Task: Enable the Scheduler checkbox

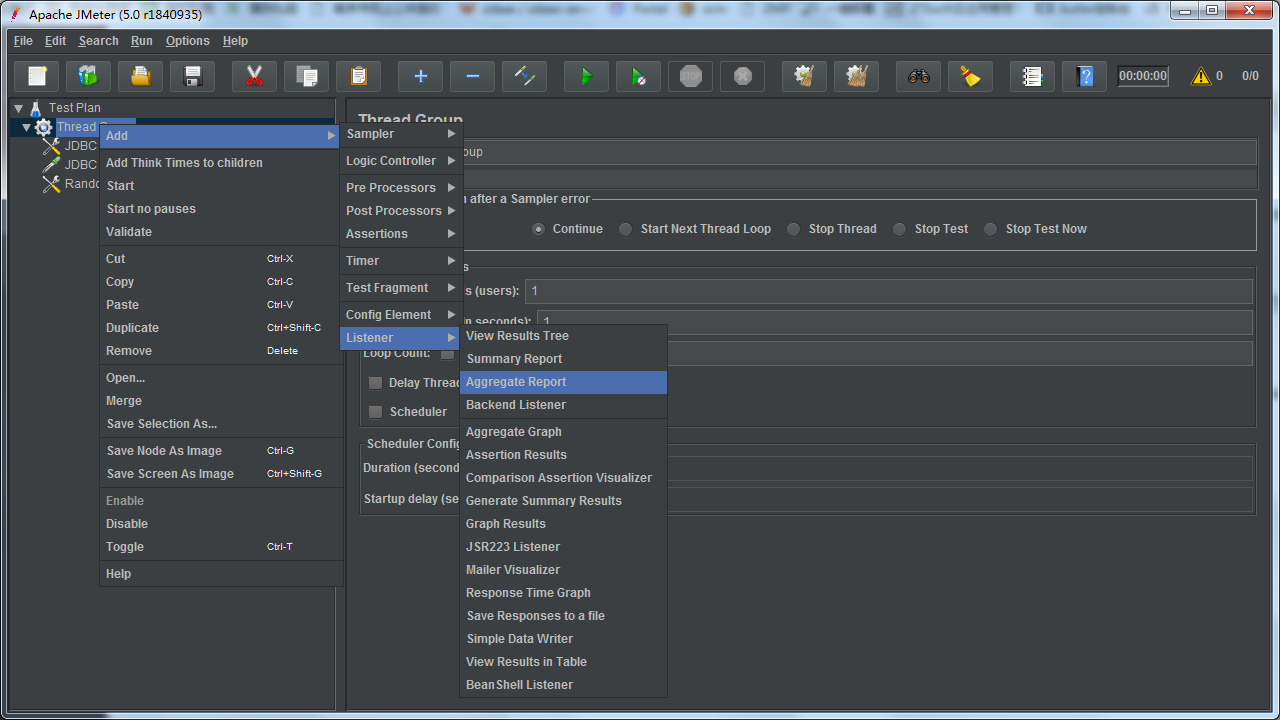Action: [375, 412]
